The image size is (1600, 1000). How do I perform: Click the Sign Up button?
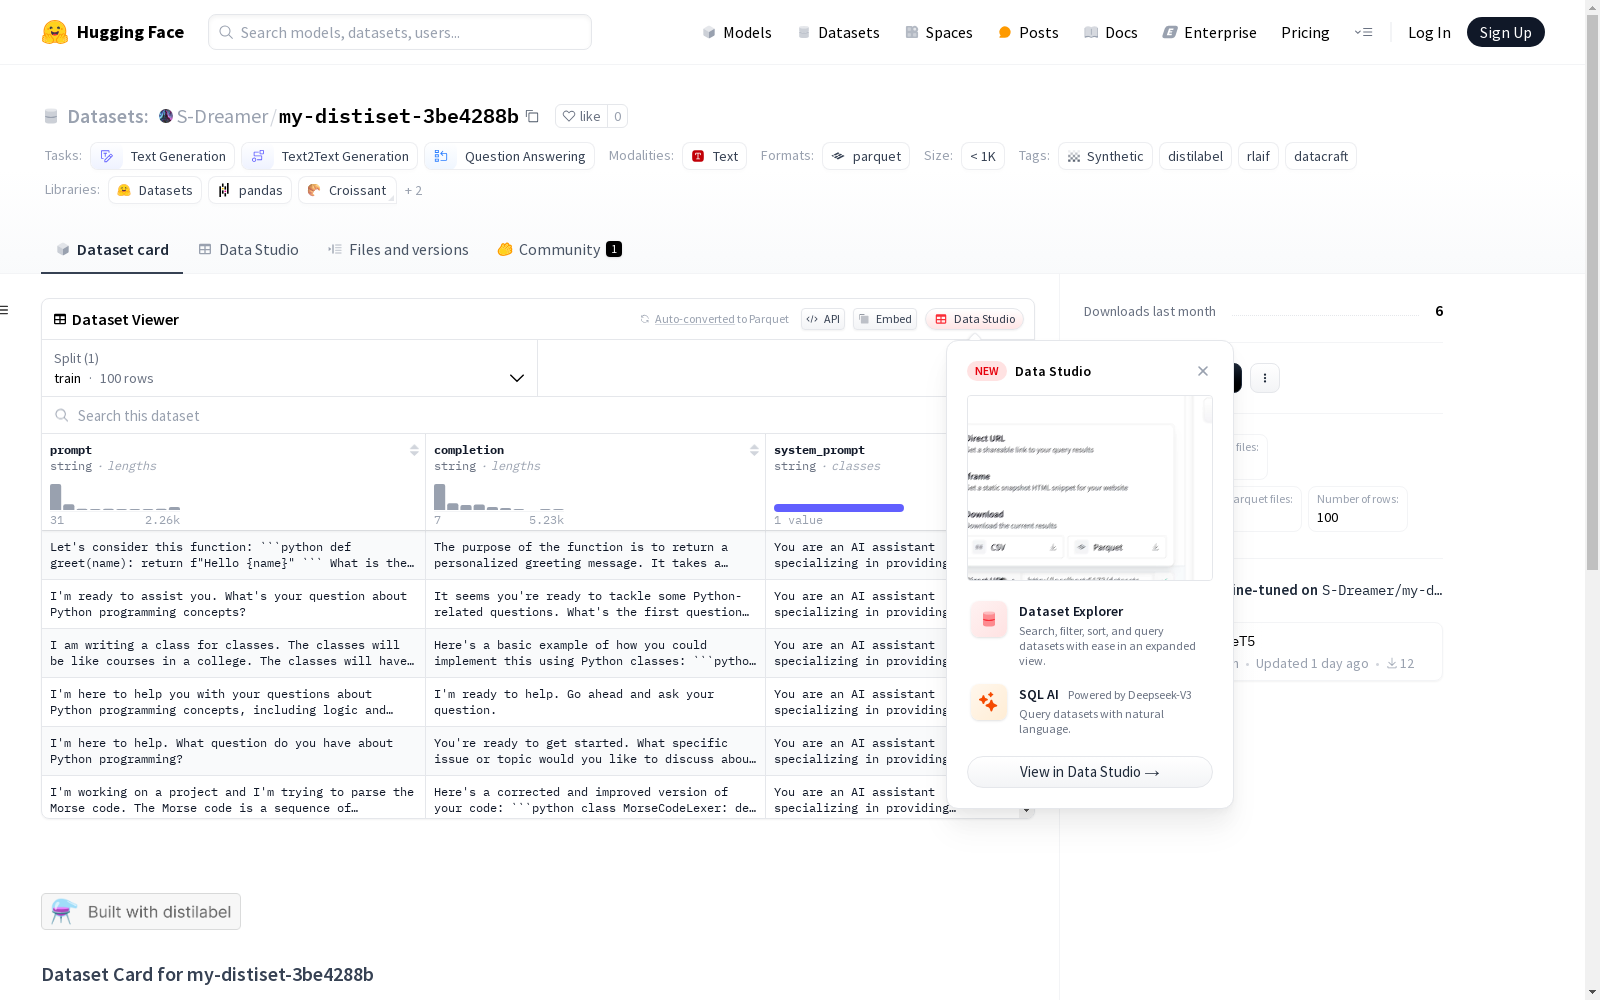click(1505, 32)
